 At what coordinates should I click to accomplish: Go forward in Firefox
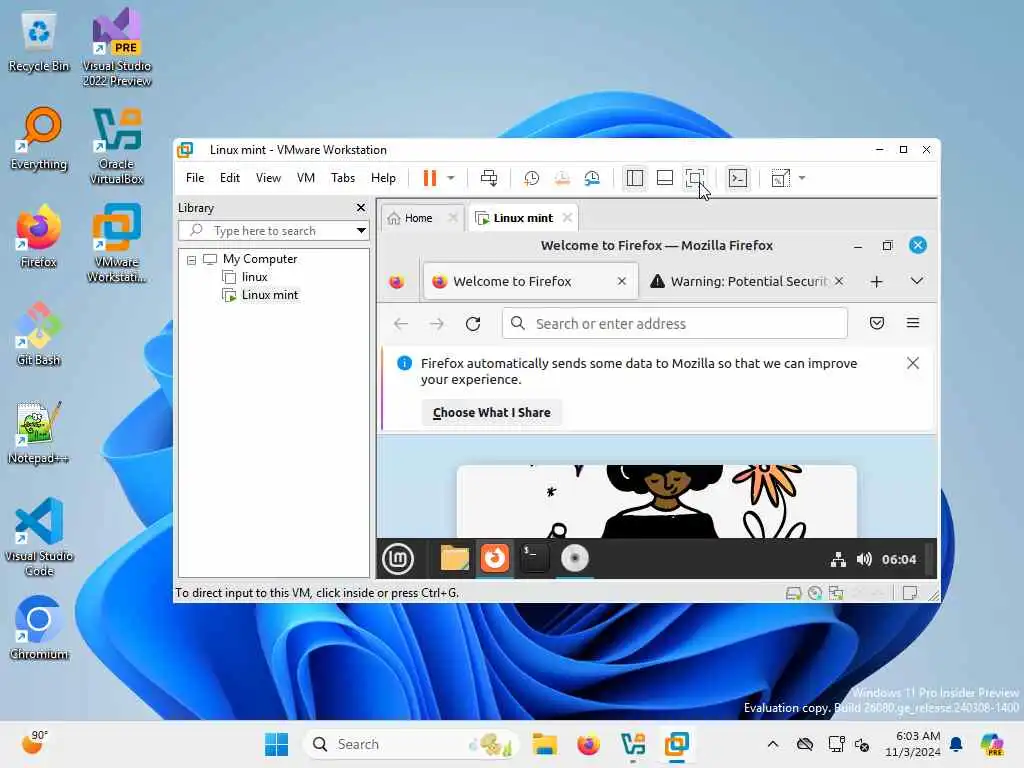437,324
